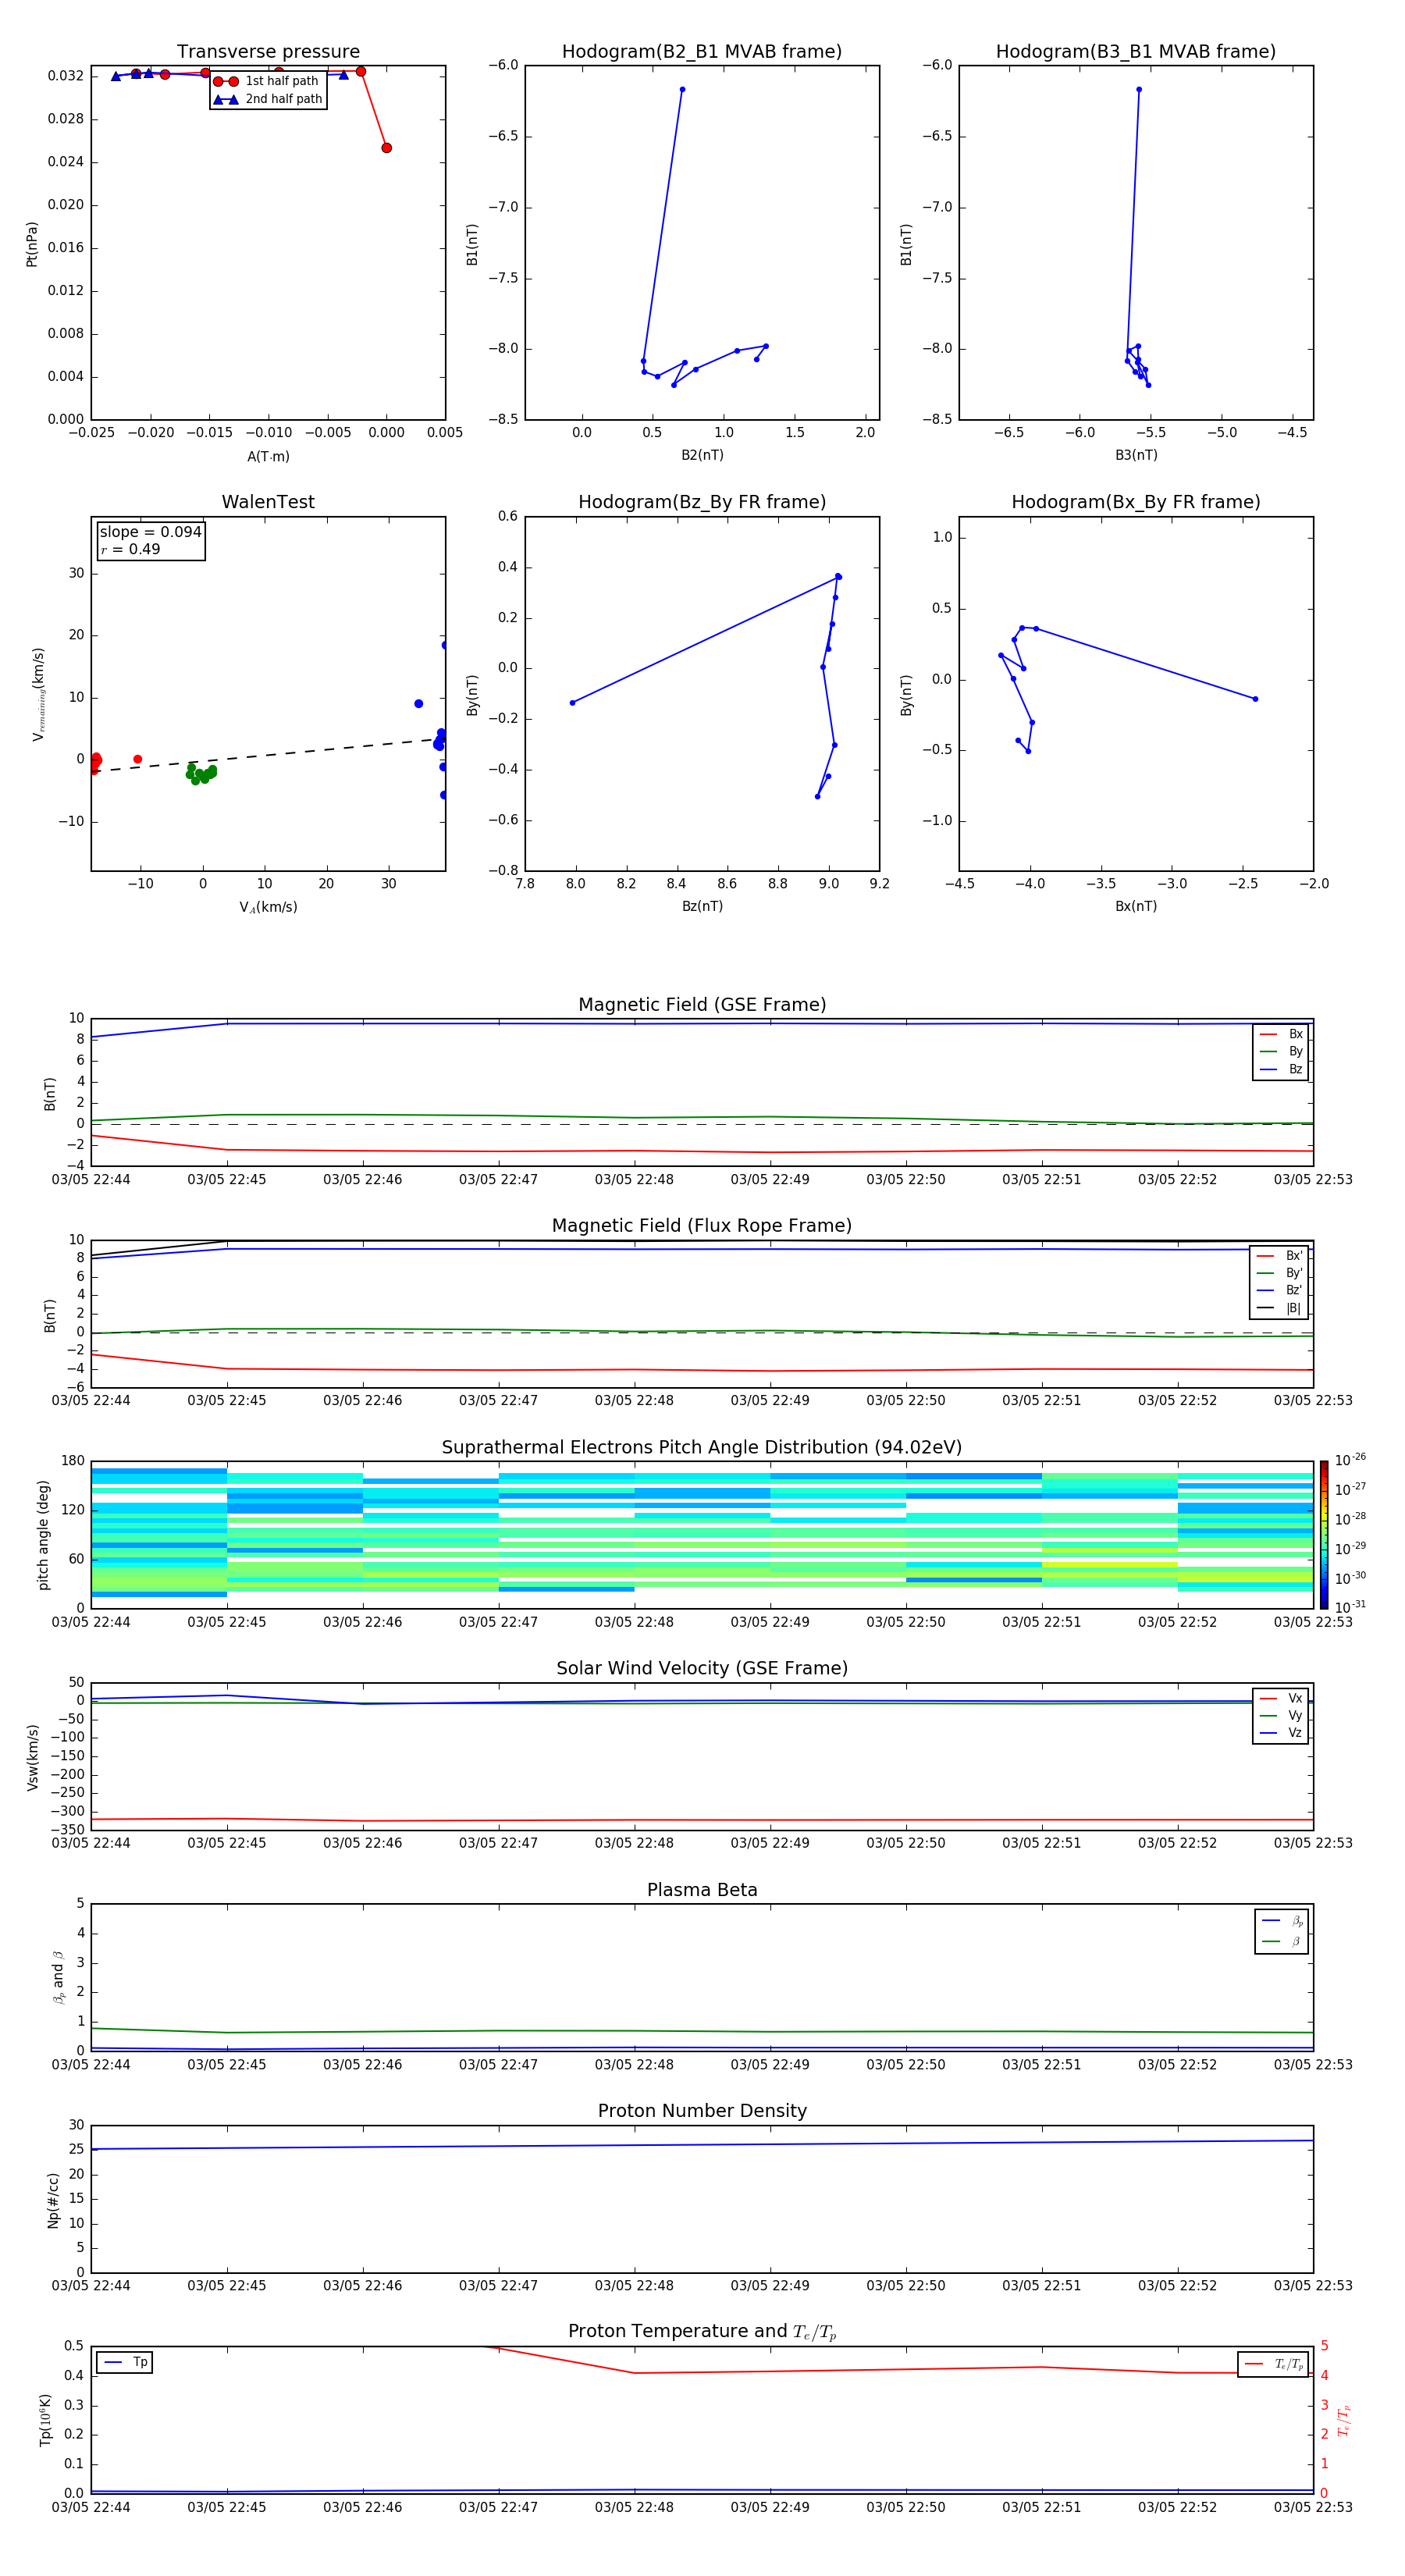Image resolution: width=1405 pixels, height=2576 pixels.
Task: Click the β entry in Plasma Beta legend
Action: pos(1282,1941)
